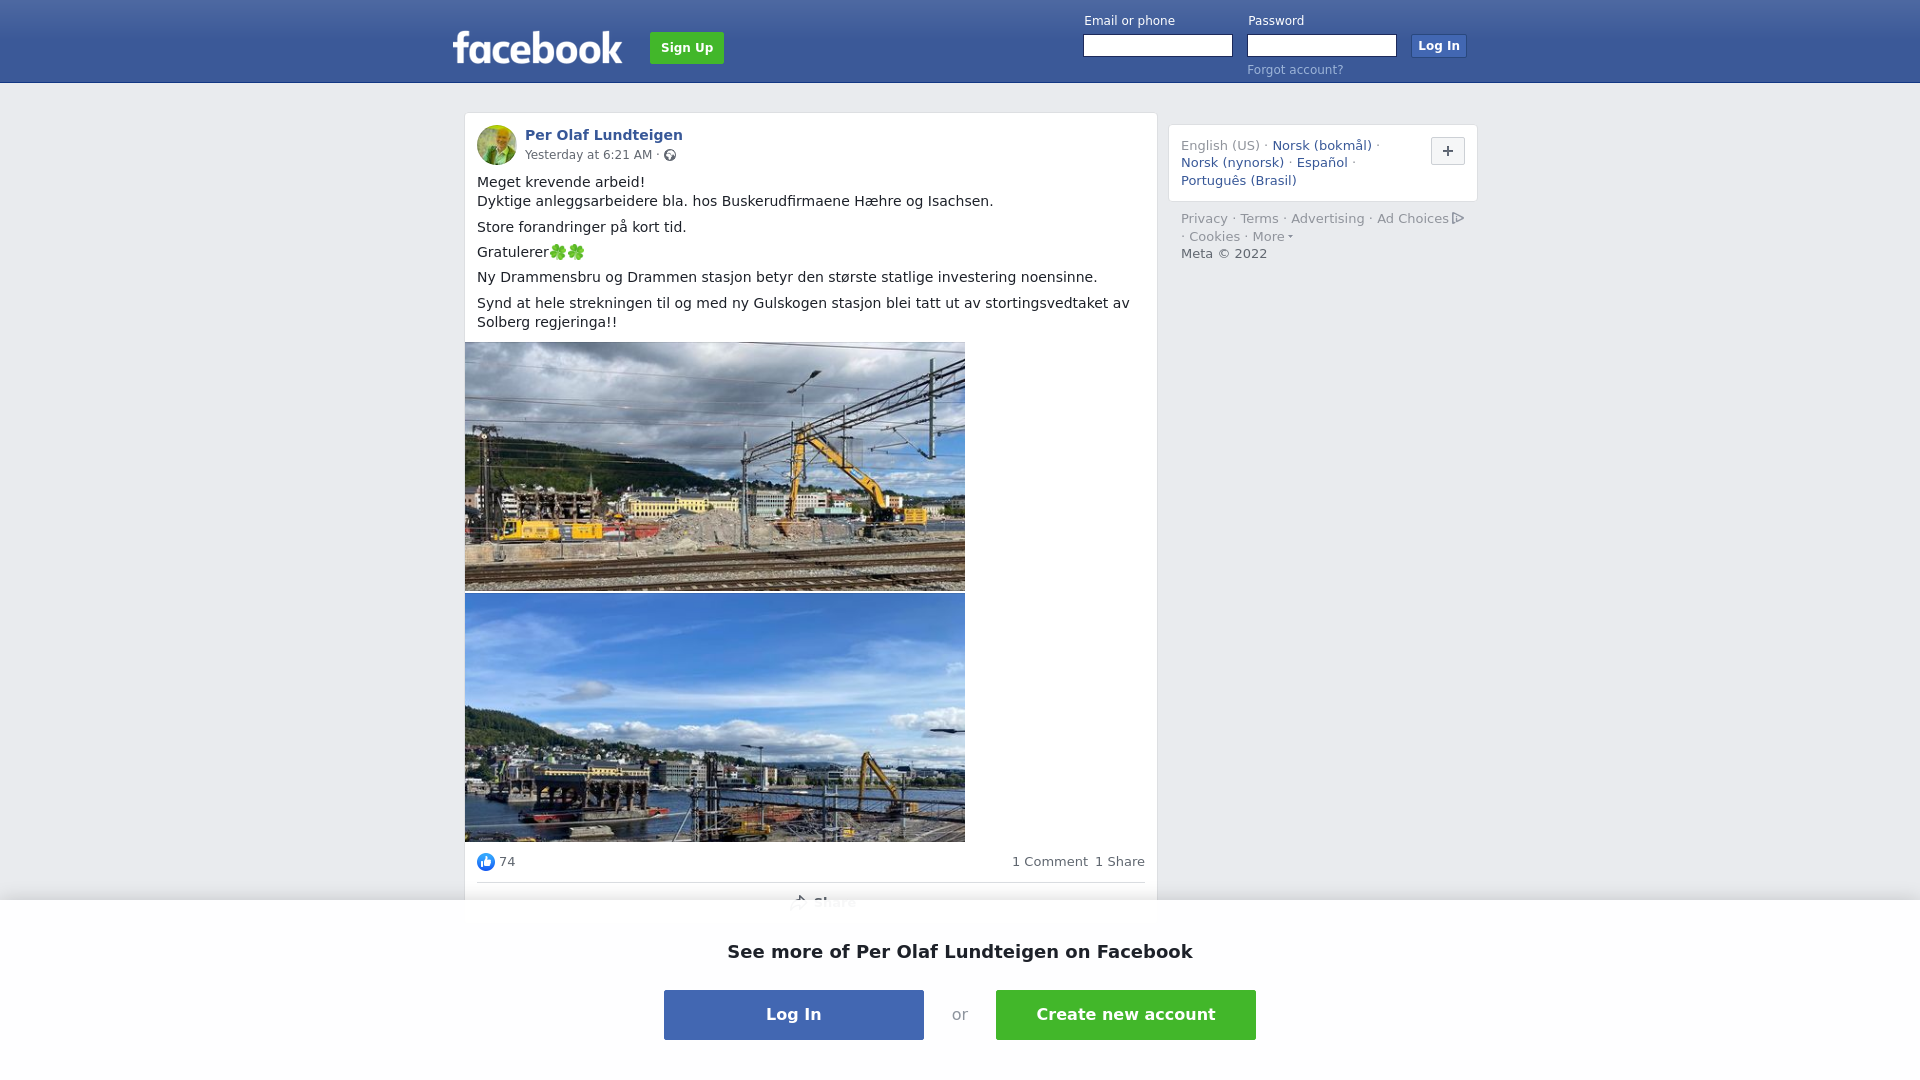Screen dimensions: 1920x1080
Task: Open the Forgot account link
Action: [x=1295, y=70]
